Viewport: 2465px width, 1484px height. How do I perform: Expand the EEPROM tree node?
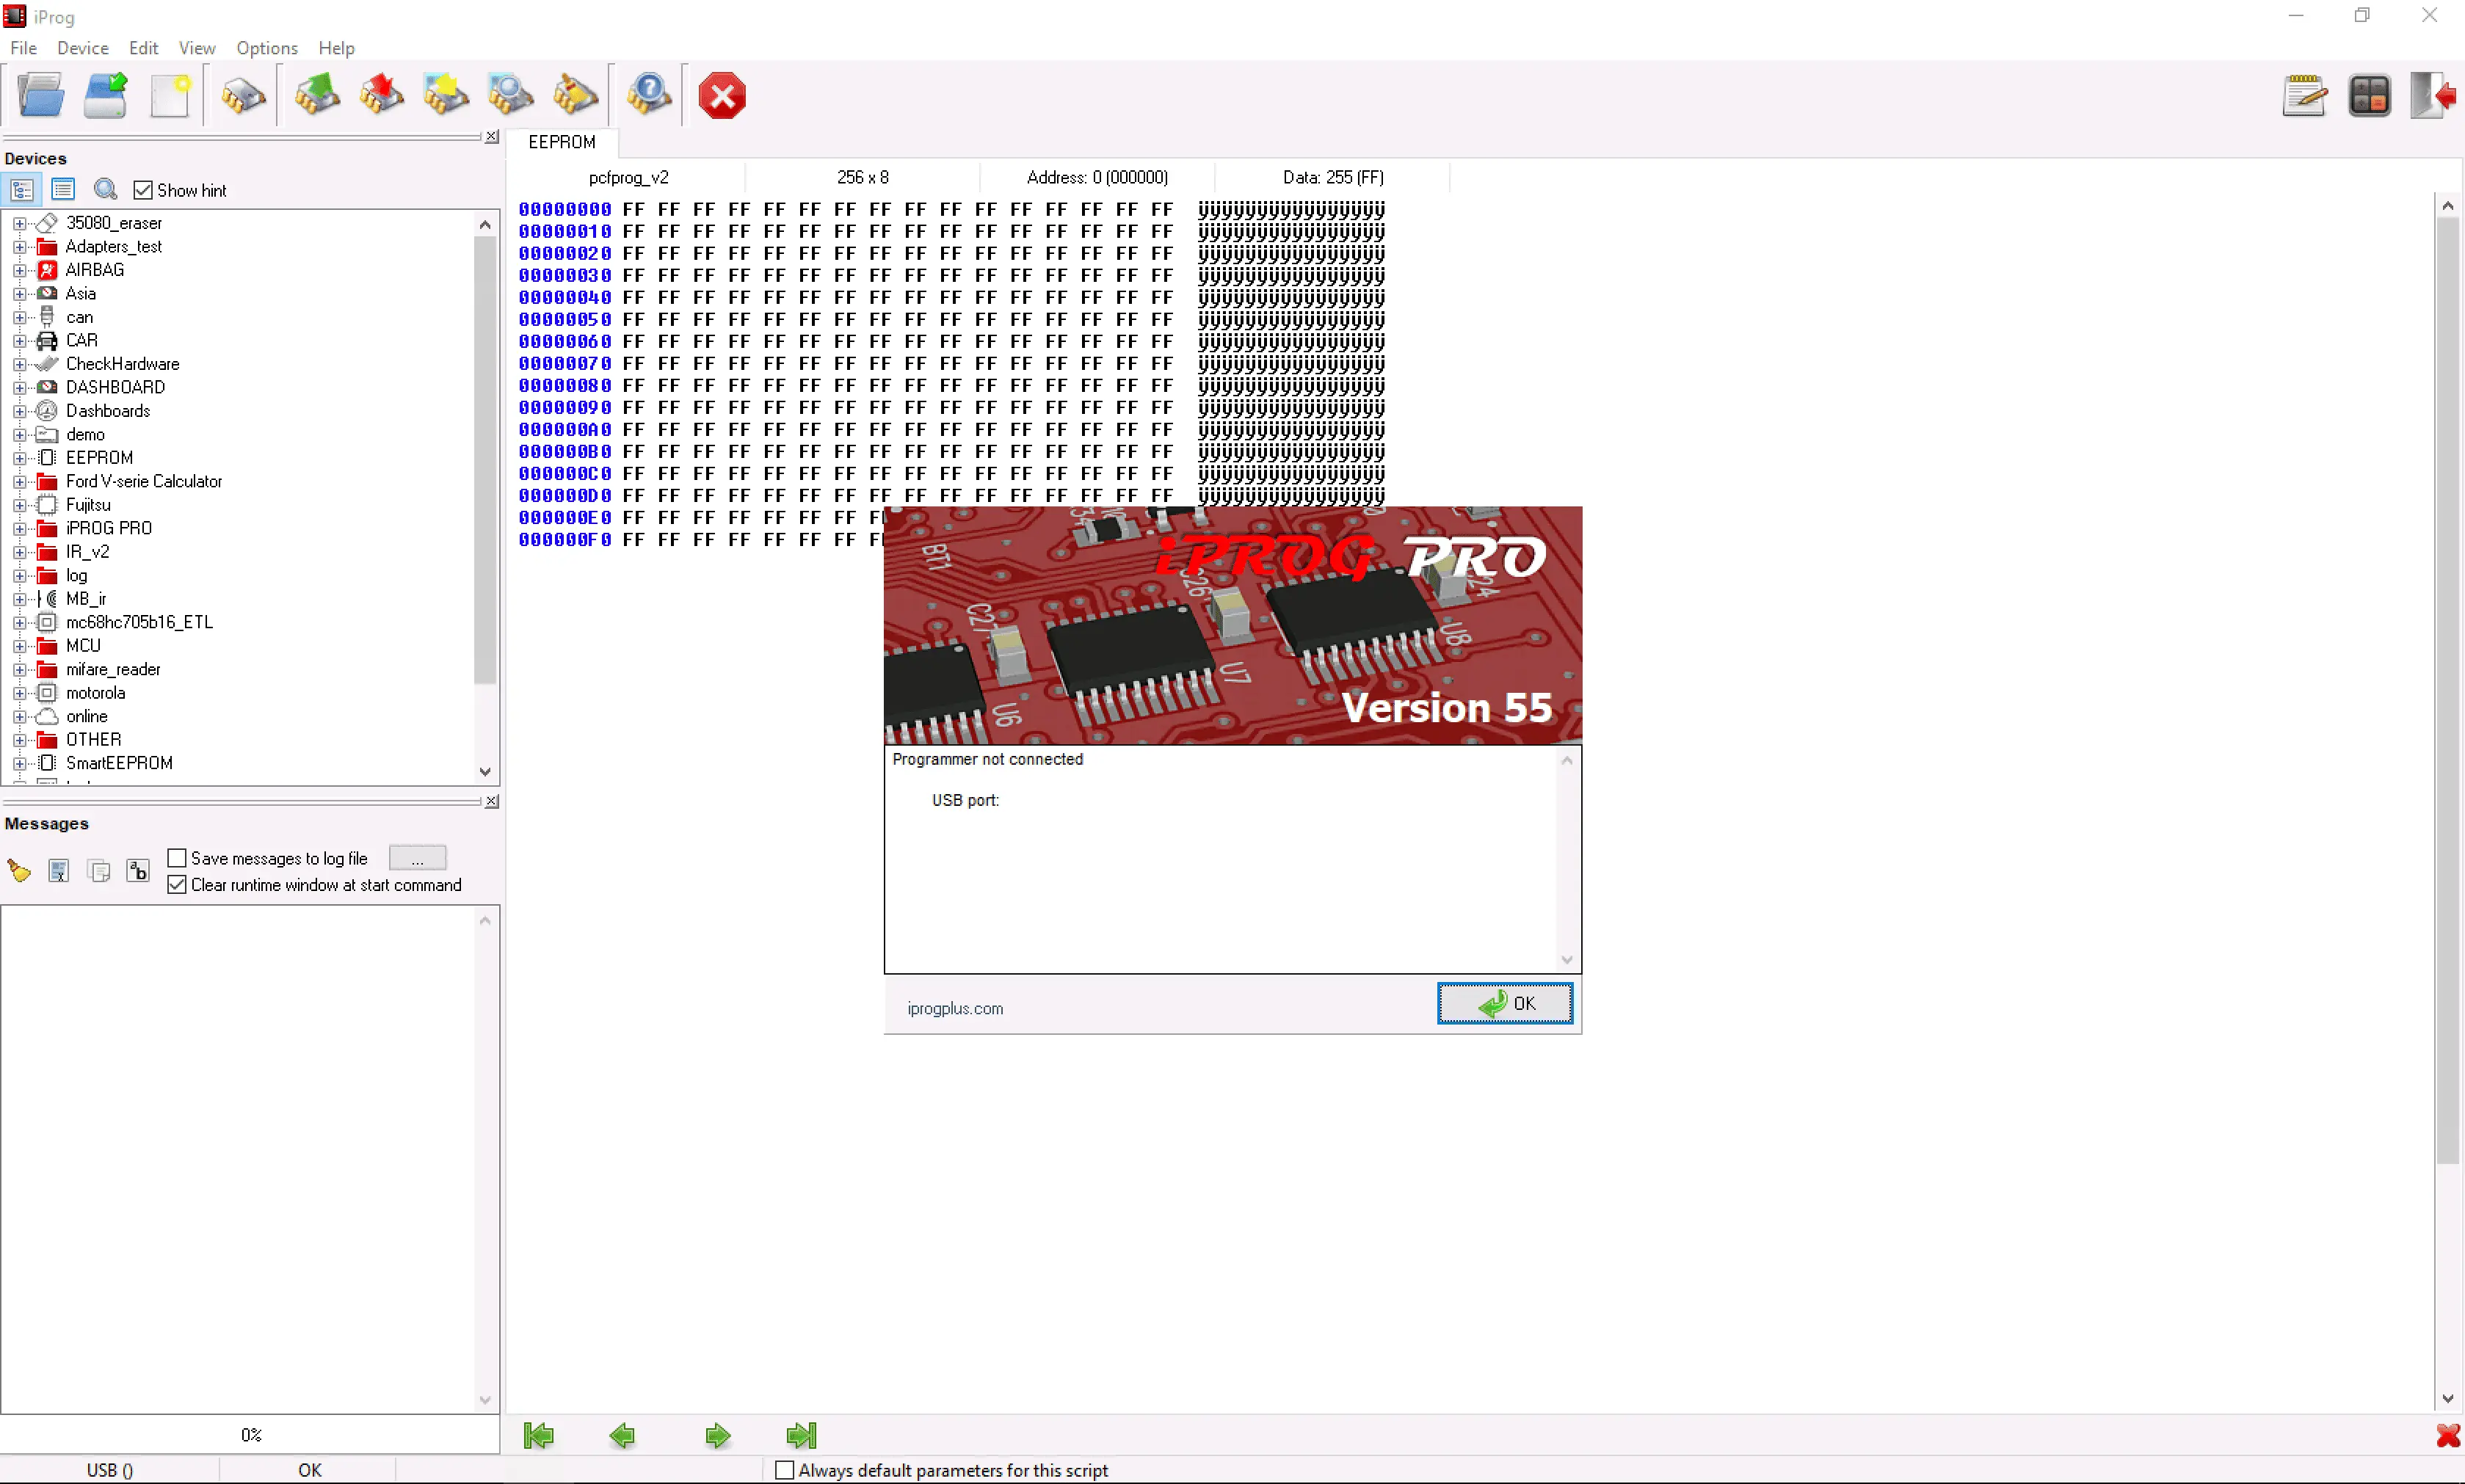coord(19,458)
